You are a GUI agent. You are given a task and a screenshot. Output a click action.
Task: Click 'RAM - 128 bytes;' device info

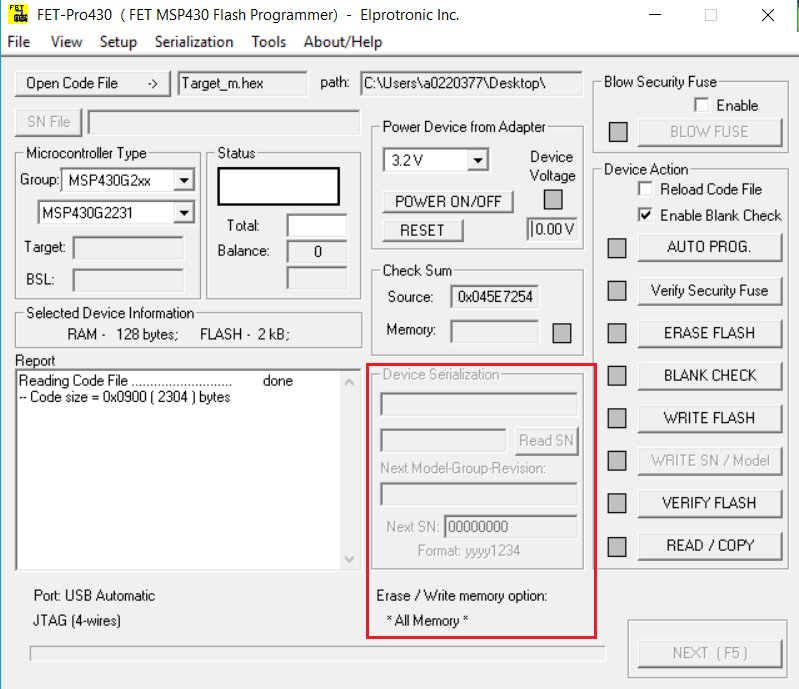(x=123, y=334)
